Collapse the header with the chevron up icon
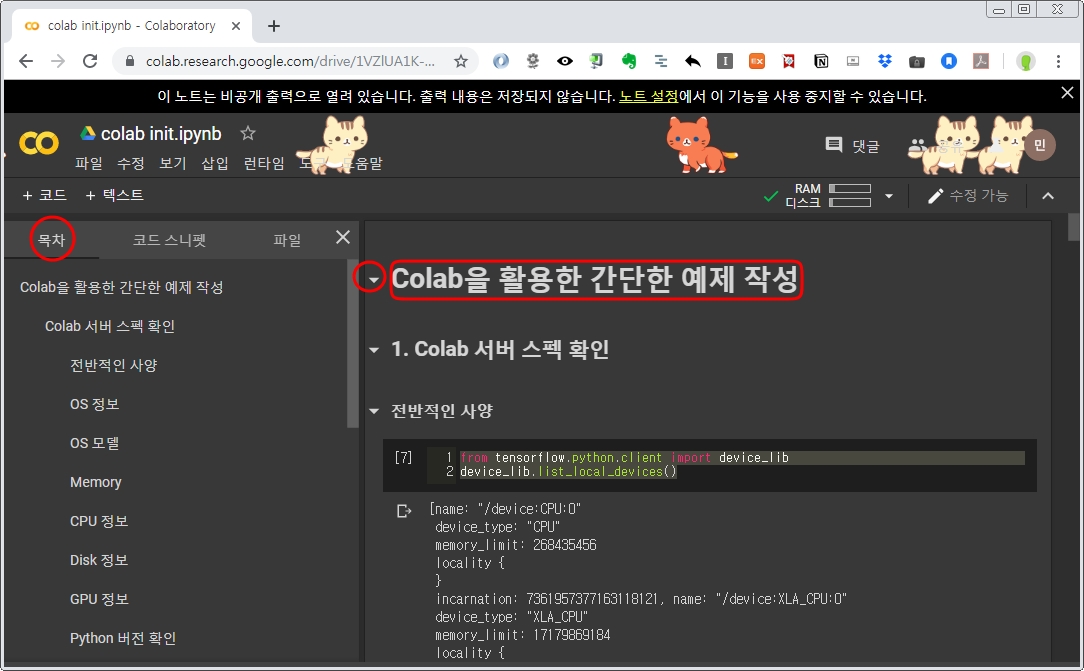 coord(1048,196)
